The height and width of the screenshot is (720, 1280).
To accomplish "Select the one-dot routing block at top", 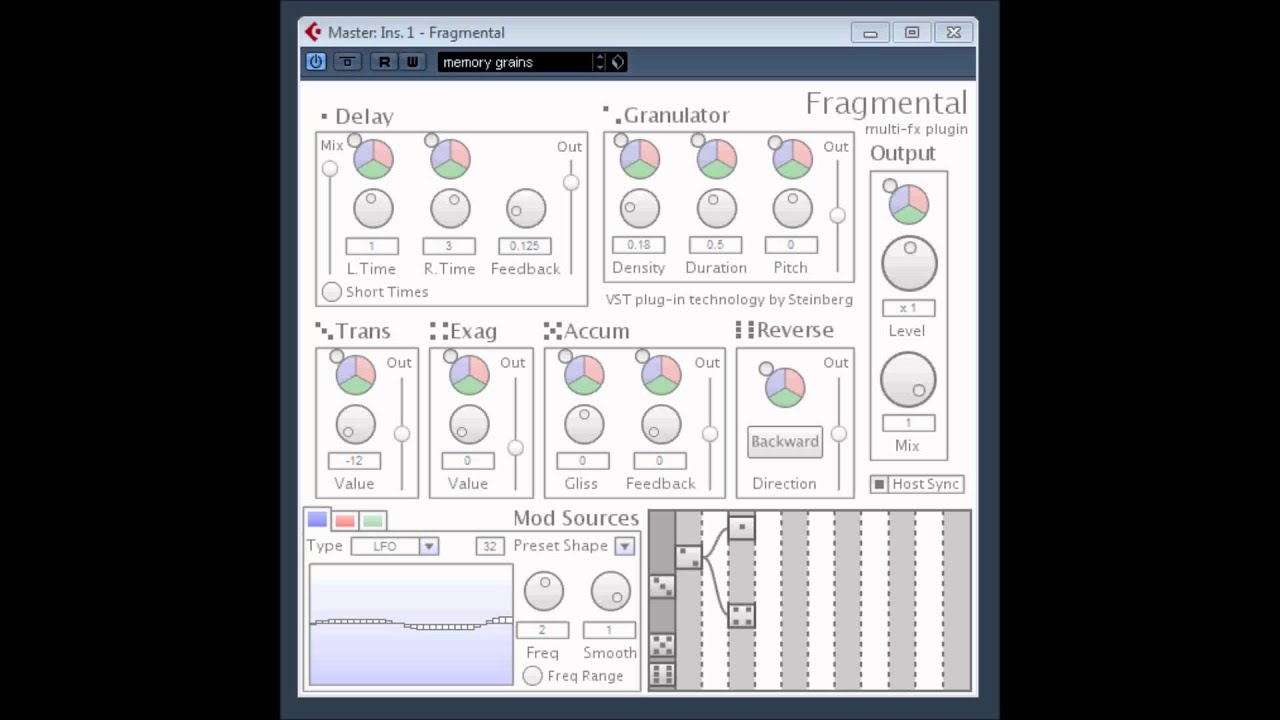I will point(741,526).
